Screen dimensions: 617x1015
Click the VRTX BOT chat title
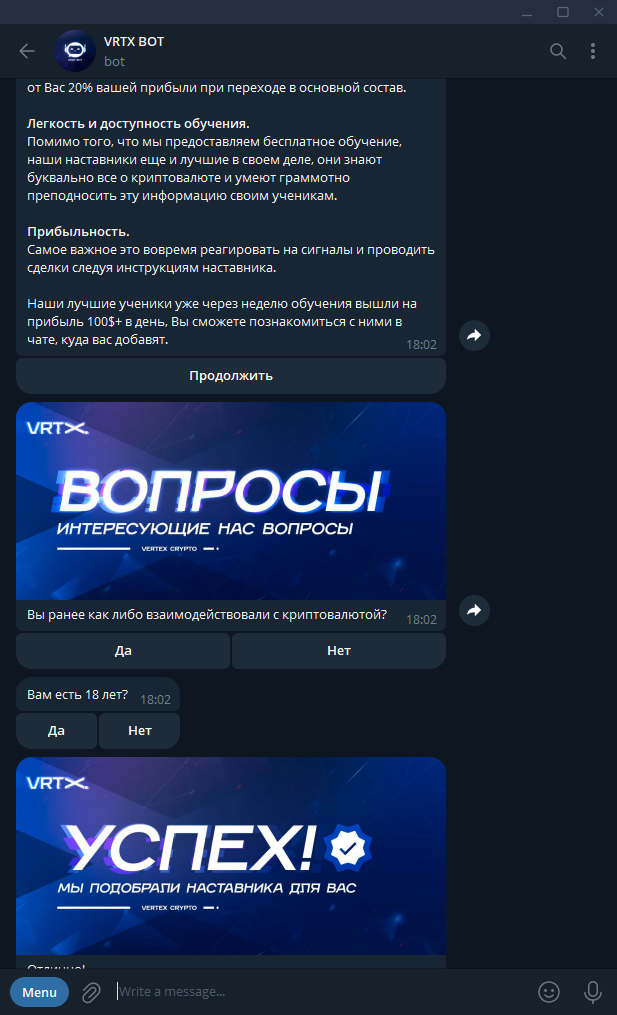tap(134, 41)
